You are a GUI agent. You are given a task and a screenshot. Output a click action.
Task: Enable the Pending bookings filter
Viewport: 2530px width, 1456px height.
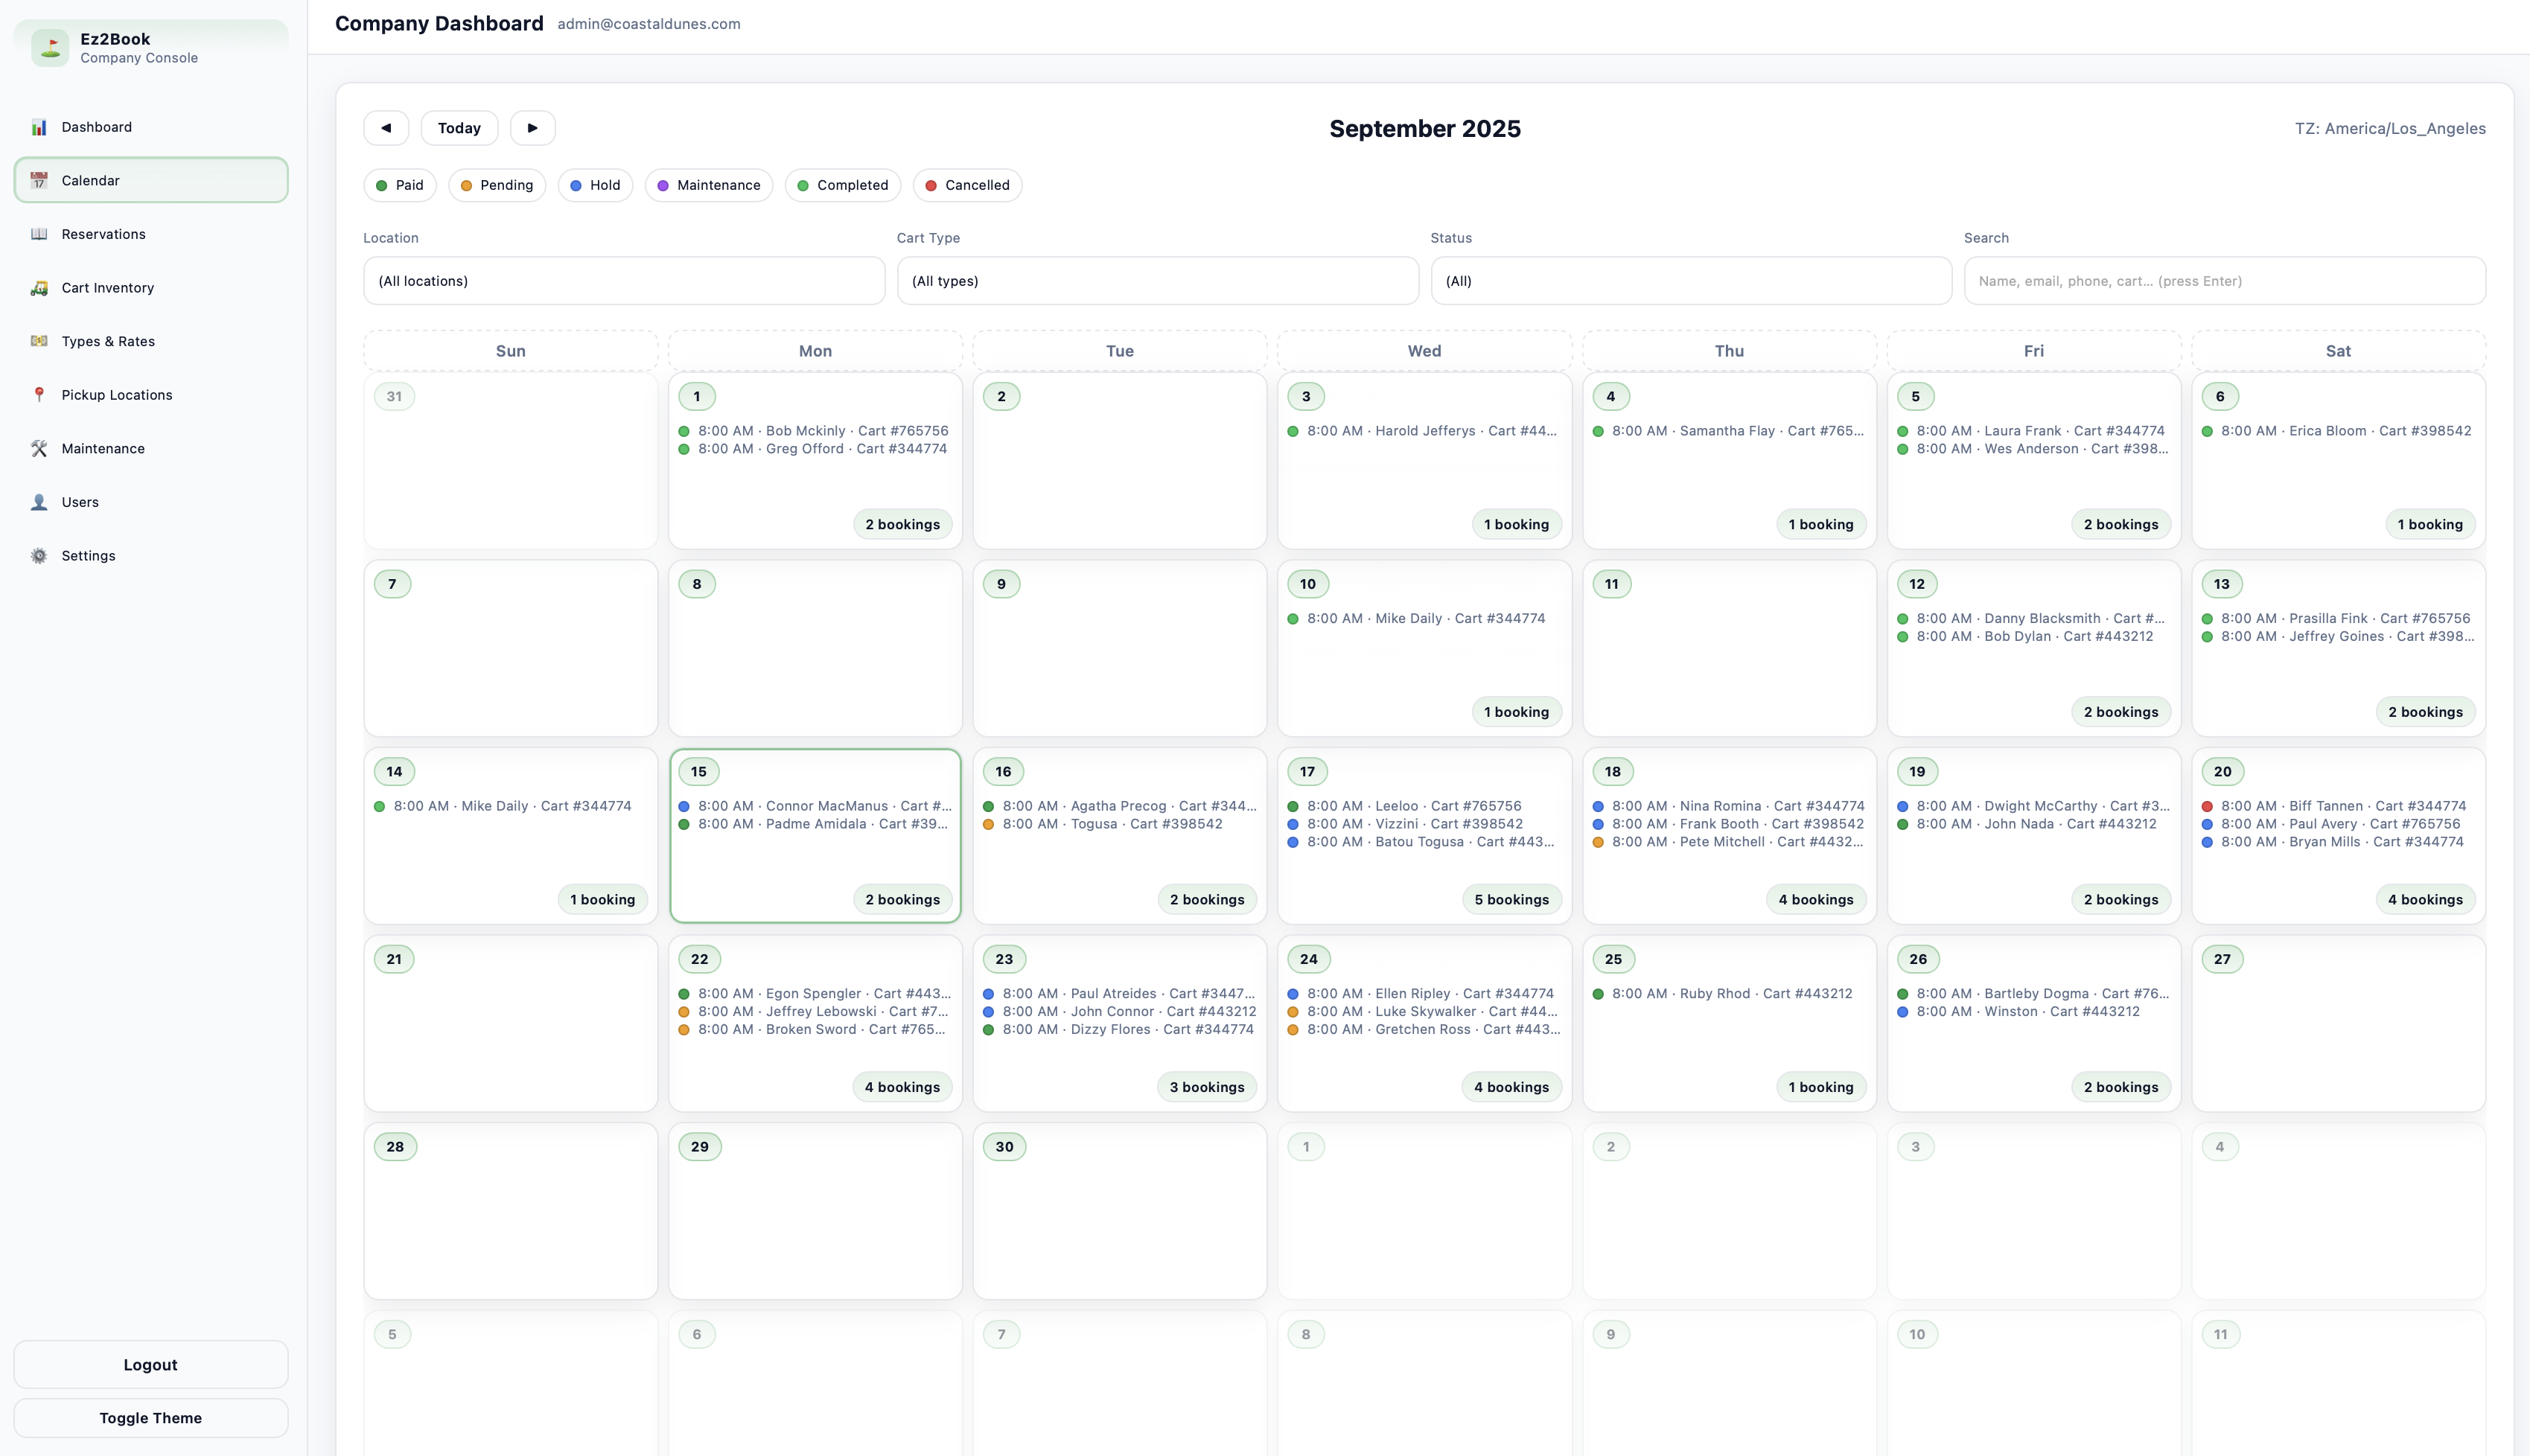click(497, 185)
